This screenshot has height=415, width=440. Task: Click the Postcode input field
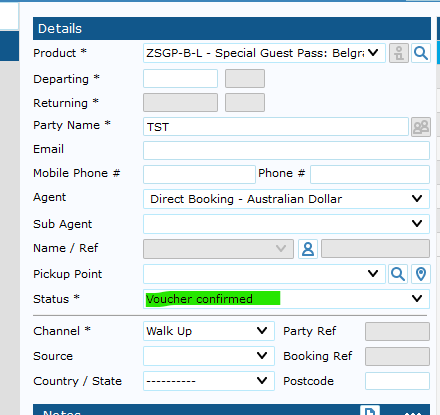[397, 381]
